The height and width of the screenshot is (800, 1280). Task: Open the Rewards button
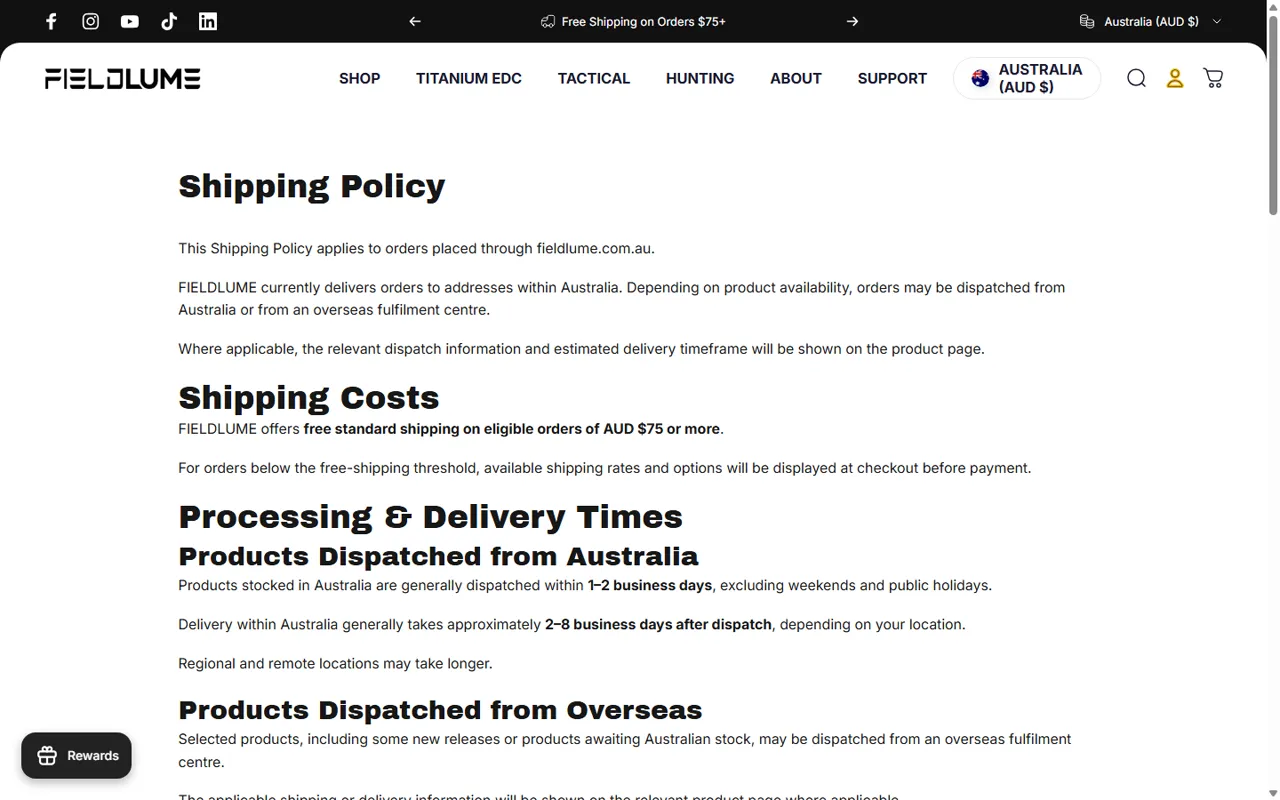pos(77,756)
